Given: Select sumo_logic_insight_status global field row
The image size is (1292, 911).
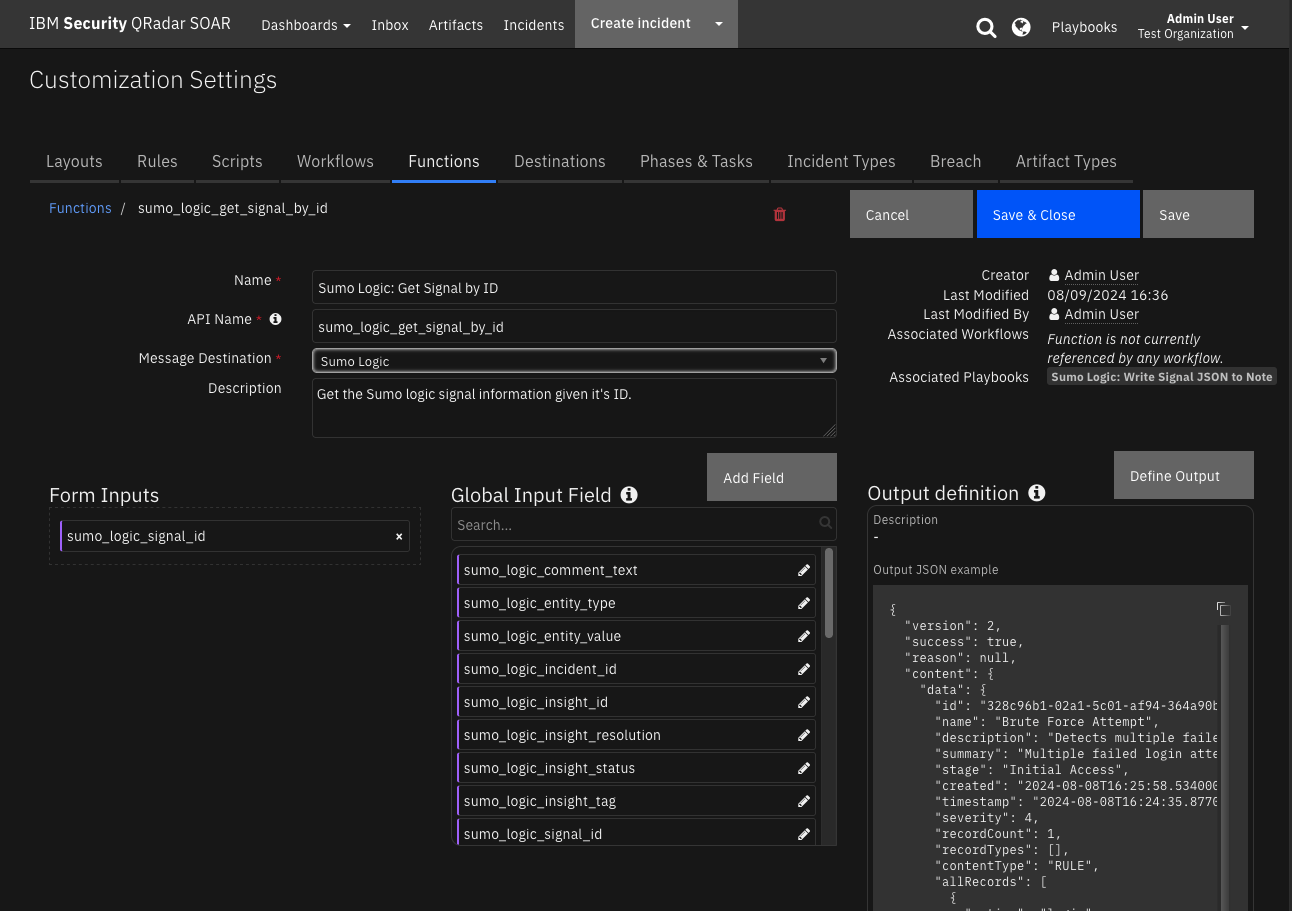Looking at the screenshot, I should coord(636,768).
